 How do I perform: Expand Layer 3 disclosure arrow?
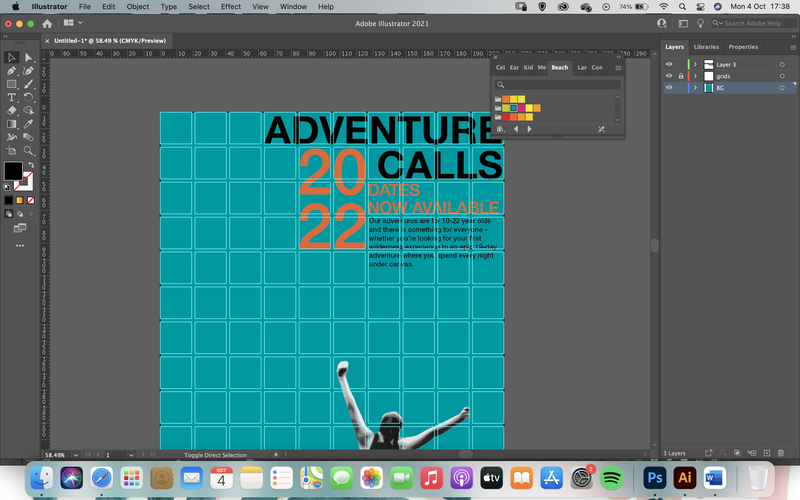click(695, 64)
